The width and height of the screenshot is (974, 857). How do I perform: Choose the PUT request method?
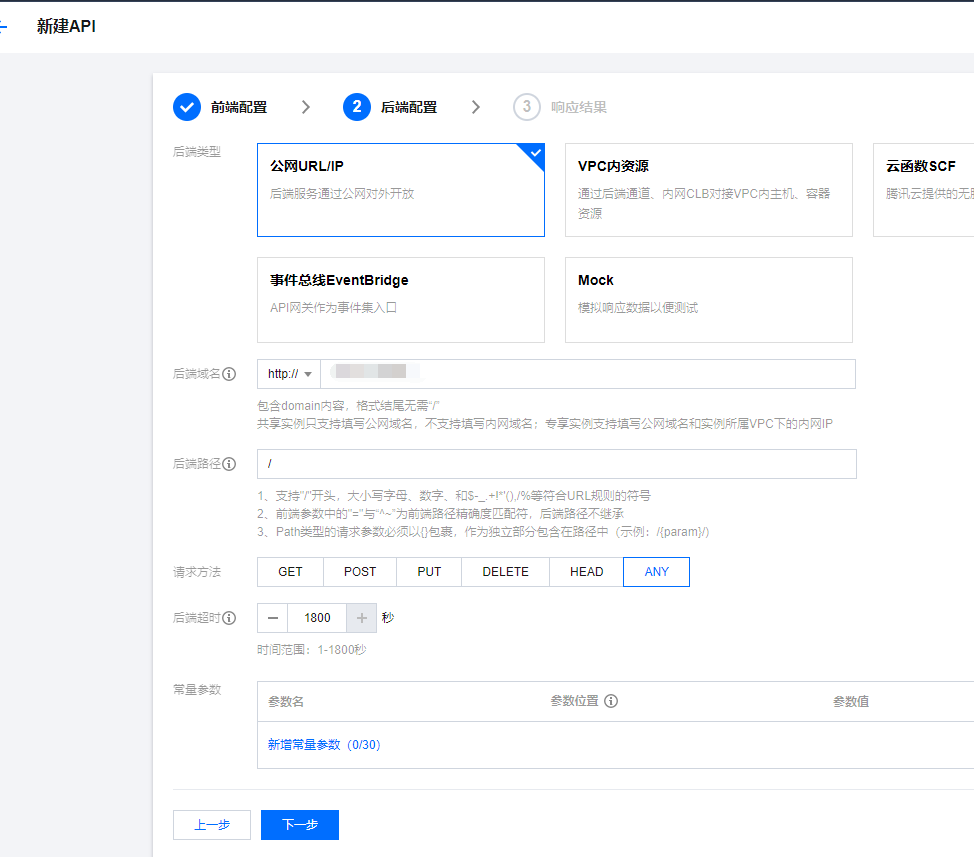429,572
